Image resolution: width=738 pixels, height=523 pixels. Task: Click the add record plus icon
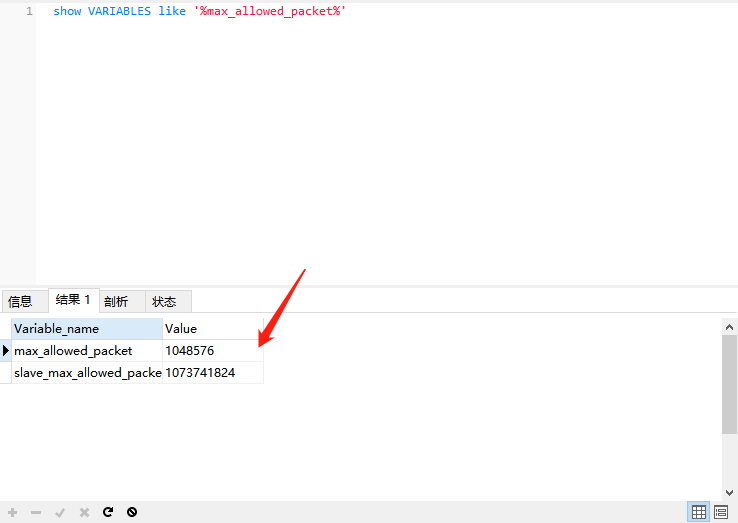[x=13, y=512]
